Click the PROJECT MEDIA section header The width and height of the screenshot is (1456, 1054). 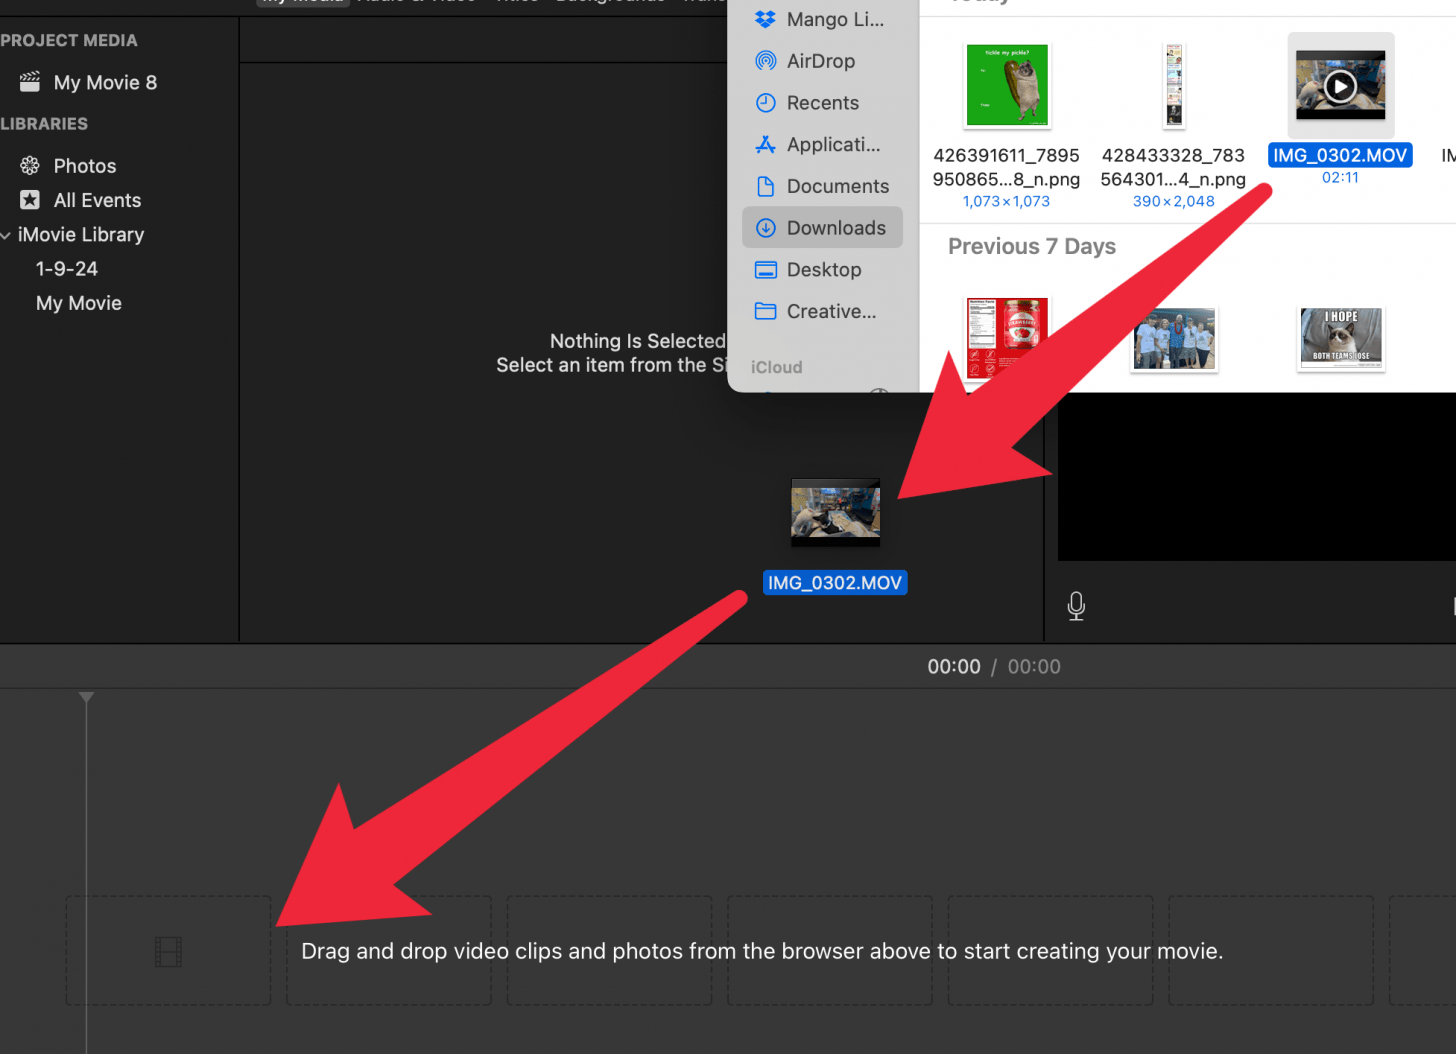(69, 41)
